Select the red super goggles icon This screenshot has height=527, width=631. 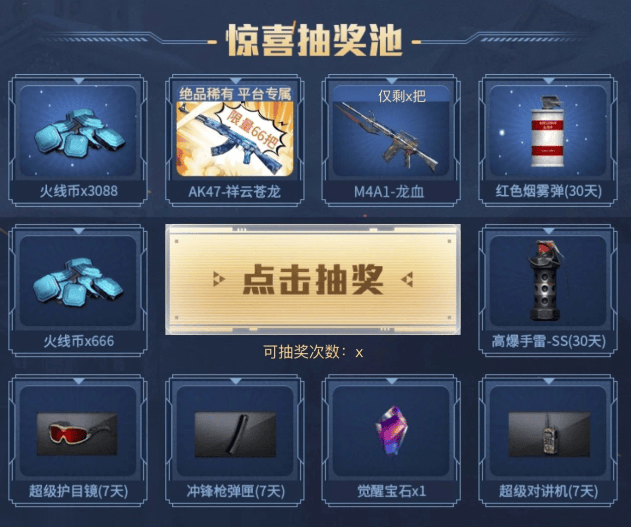pyautogui.click(x=77, y=434)
